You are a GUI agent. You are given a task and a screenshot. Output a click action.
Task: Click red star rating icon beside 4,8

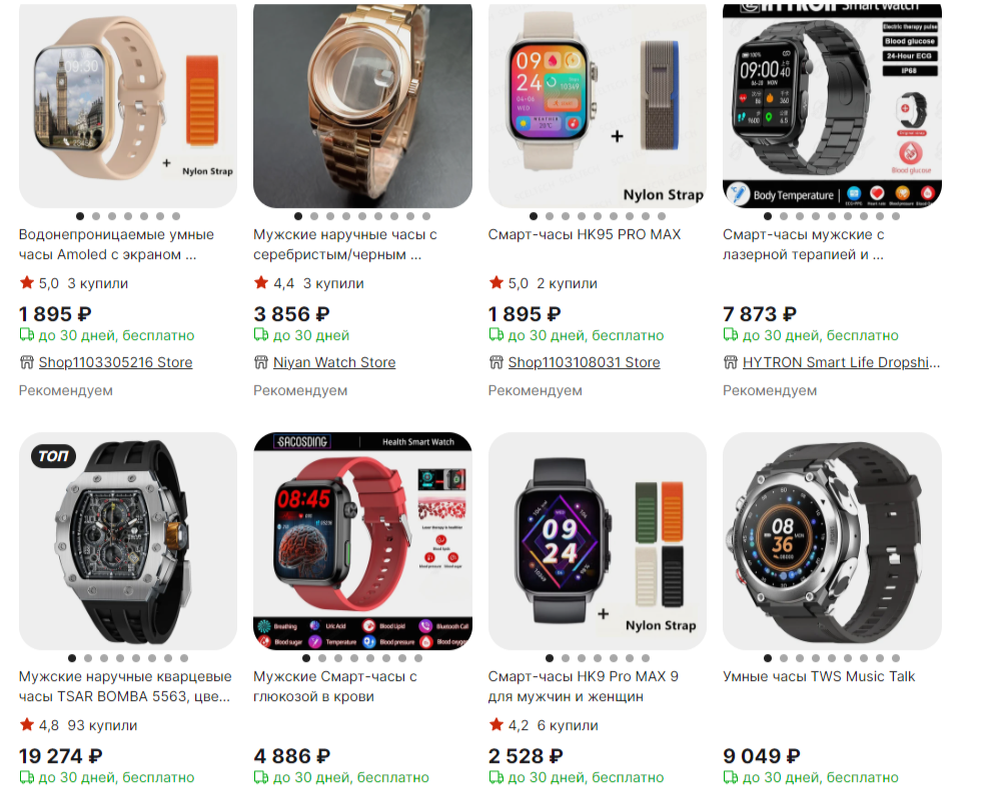pyautogui.click(x=27, y=725)
